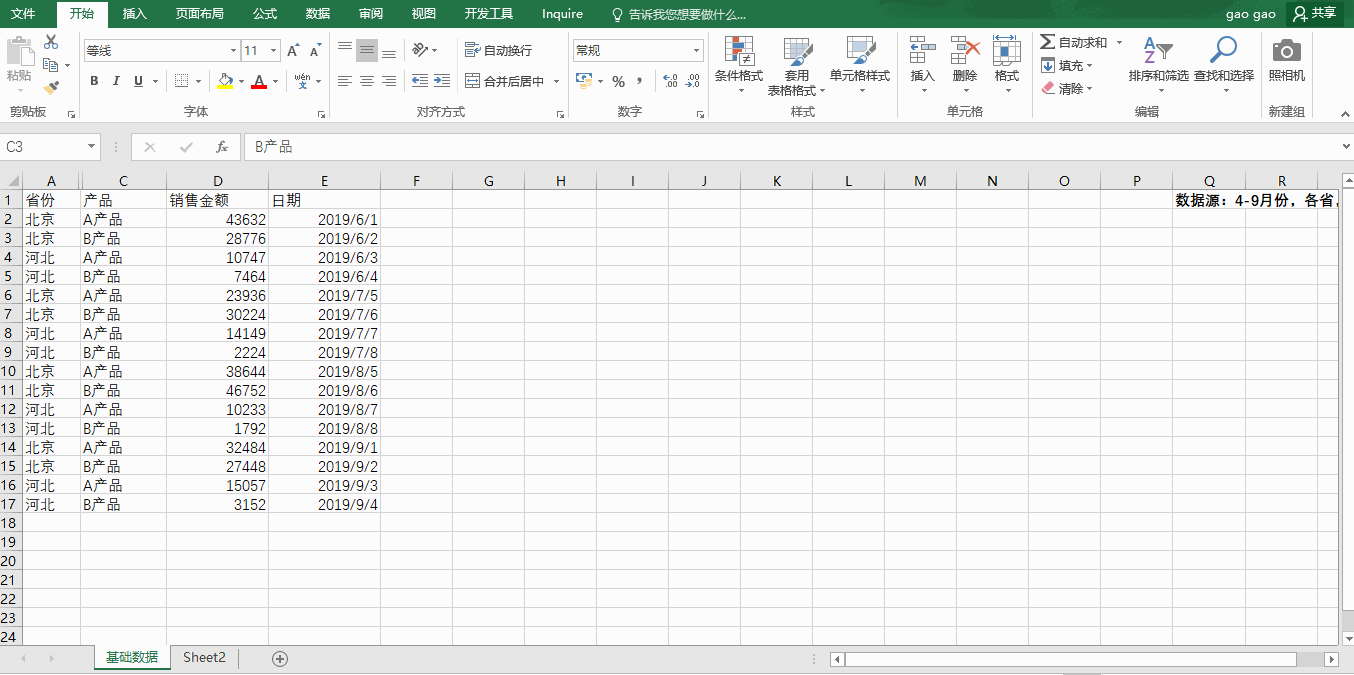
Task: Decrease indent icon
Action: (420, 81)
